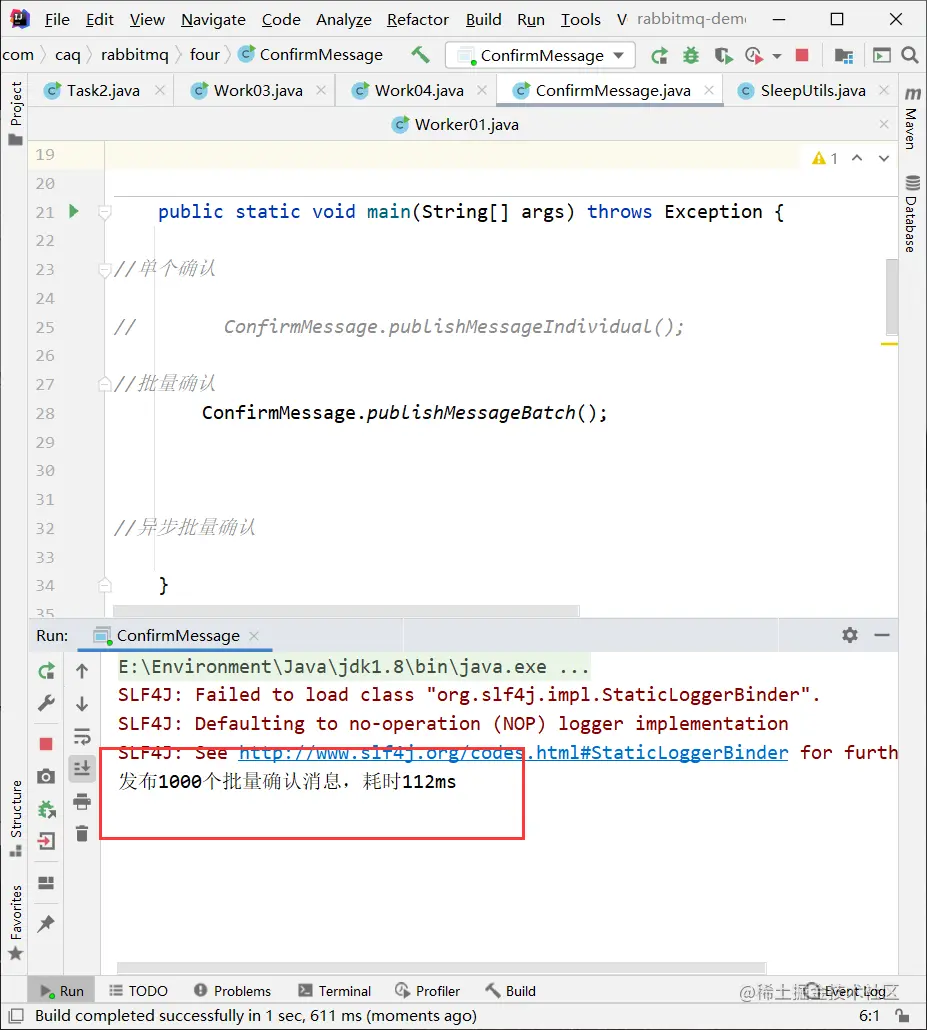Open the Navigate menu
This screenshot has height=1030, width=927.
coord(214,20)
